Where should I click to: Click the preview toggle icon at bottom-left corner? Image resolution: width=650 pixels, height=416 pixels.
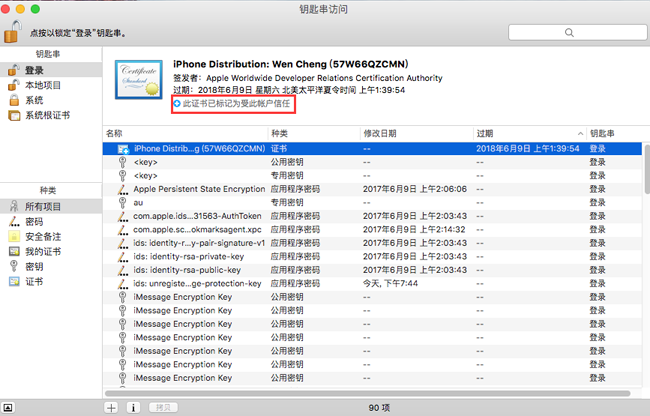[x=10, y=407]
